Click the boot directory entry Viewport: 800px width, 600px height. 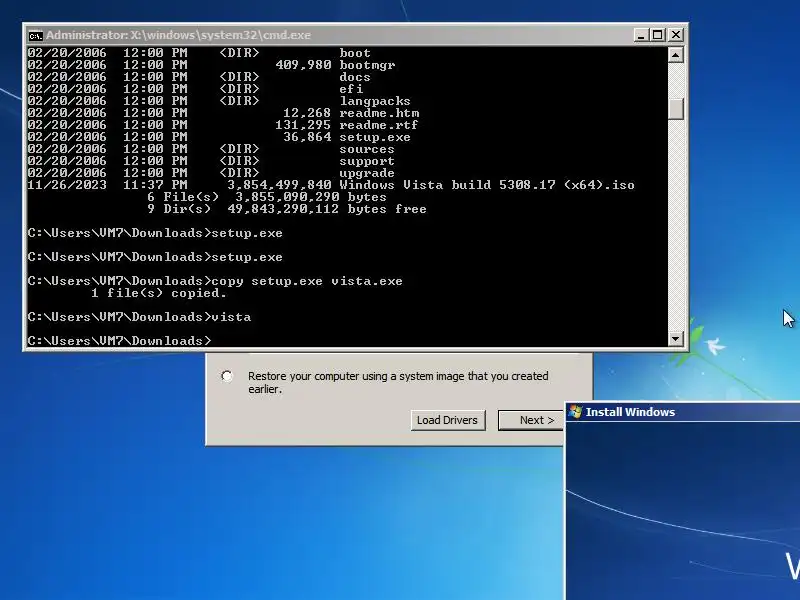click(x=355, y=53)
